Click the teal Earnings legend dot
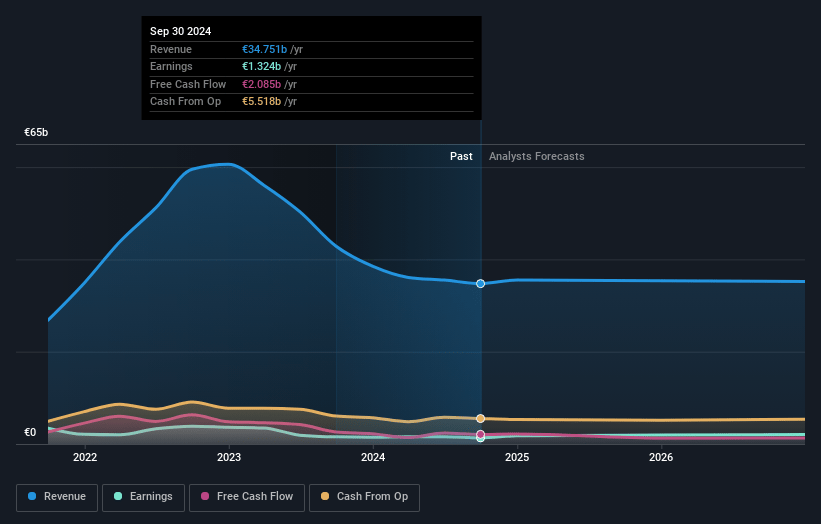Viewport: 821px width, 524px height. coord(118,496)
